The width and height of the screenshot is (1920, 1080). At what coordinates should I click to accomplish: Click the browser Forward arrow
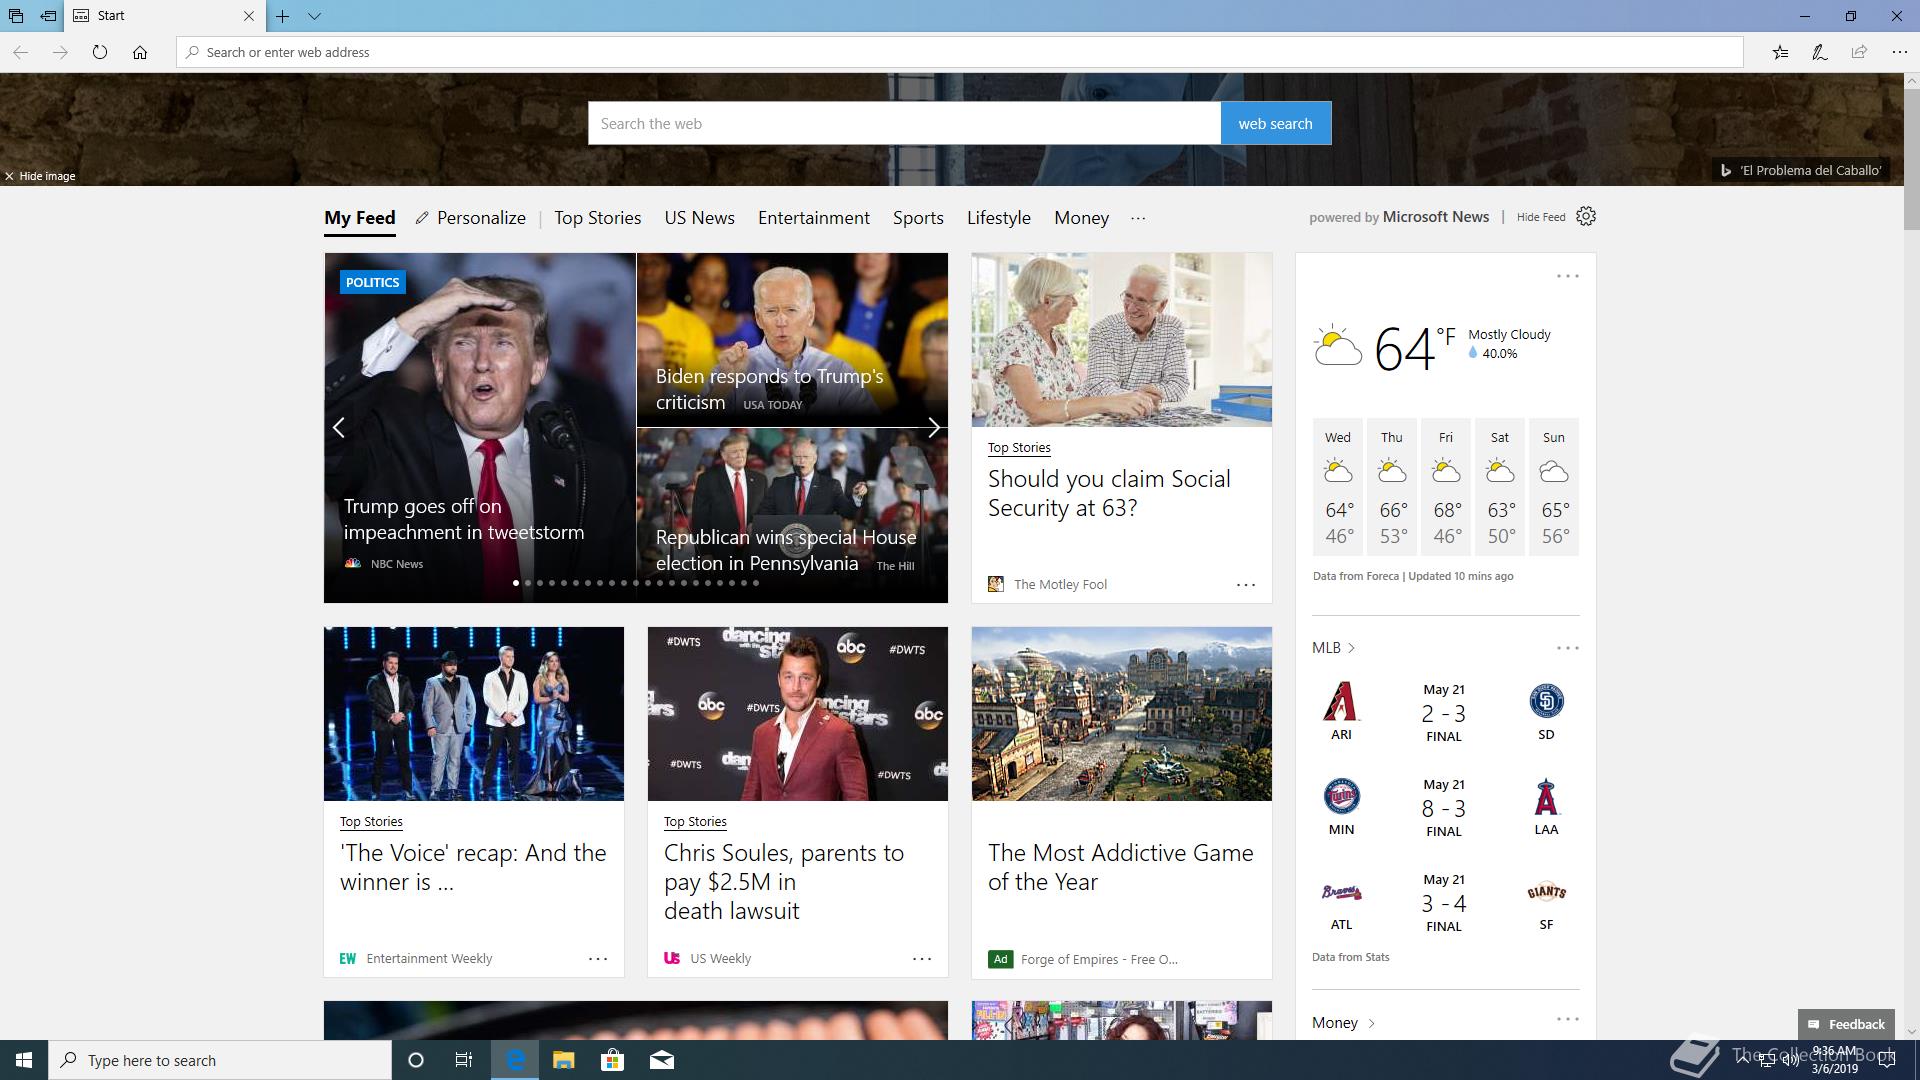(x=60, y=52)
